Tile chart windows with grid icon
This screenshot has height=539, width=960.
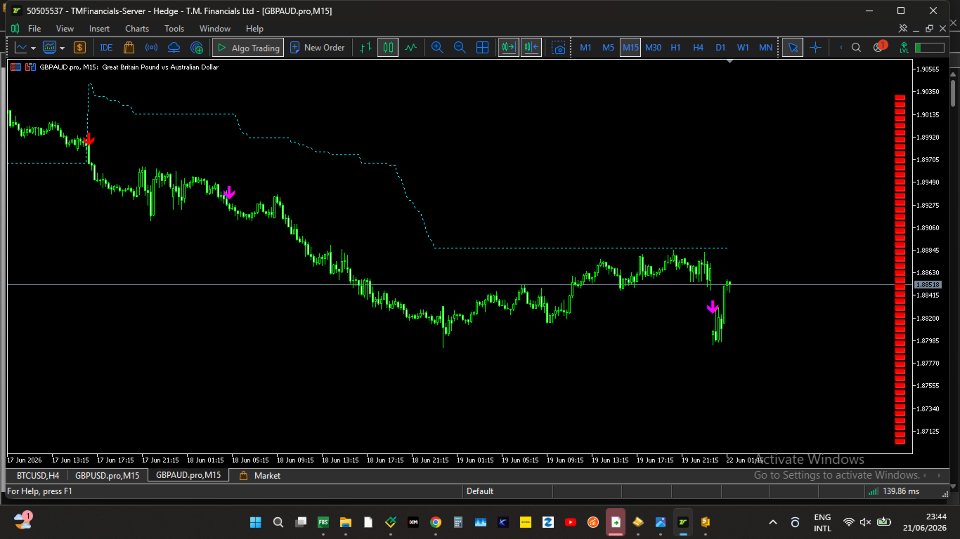(482, 47)
